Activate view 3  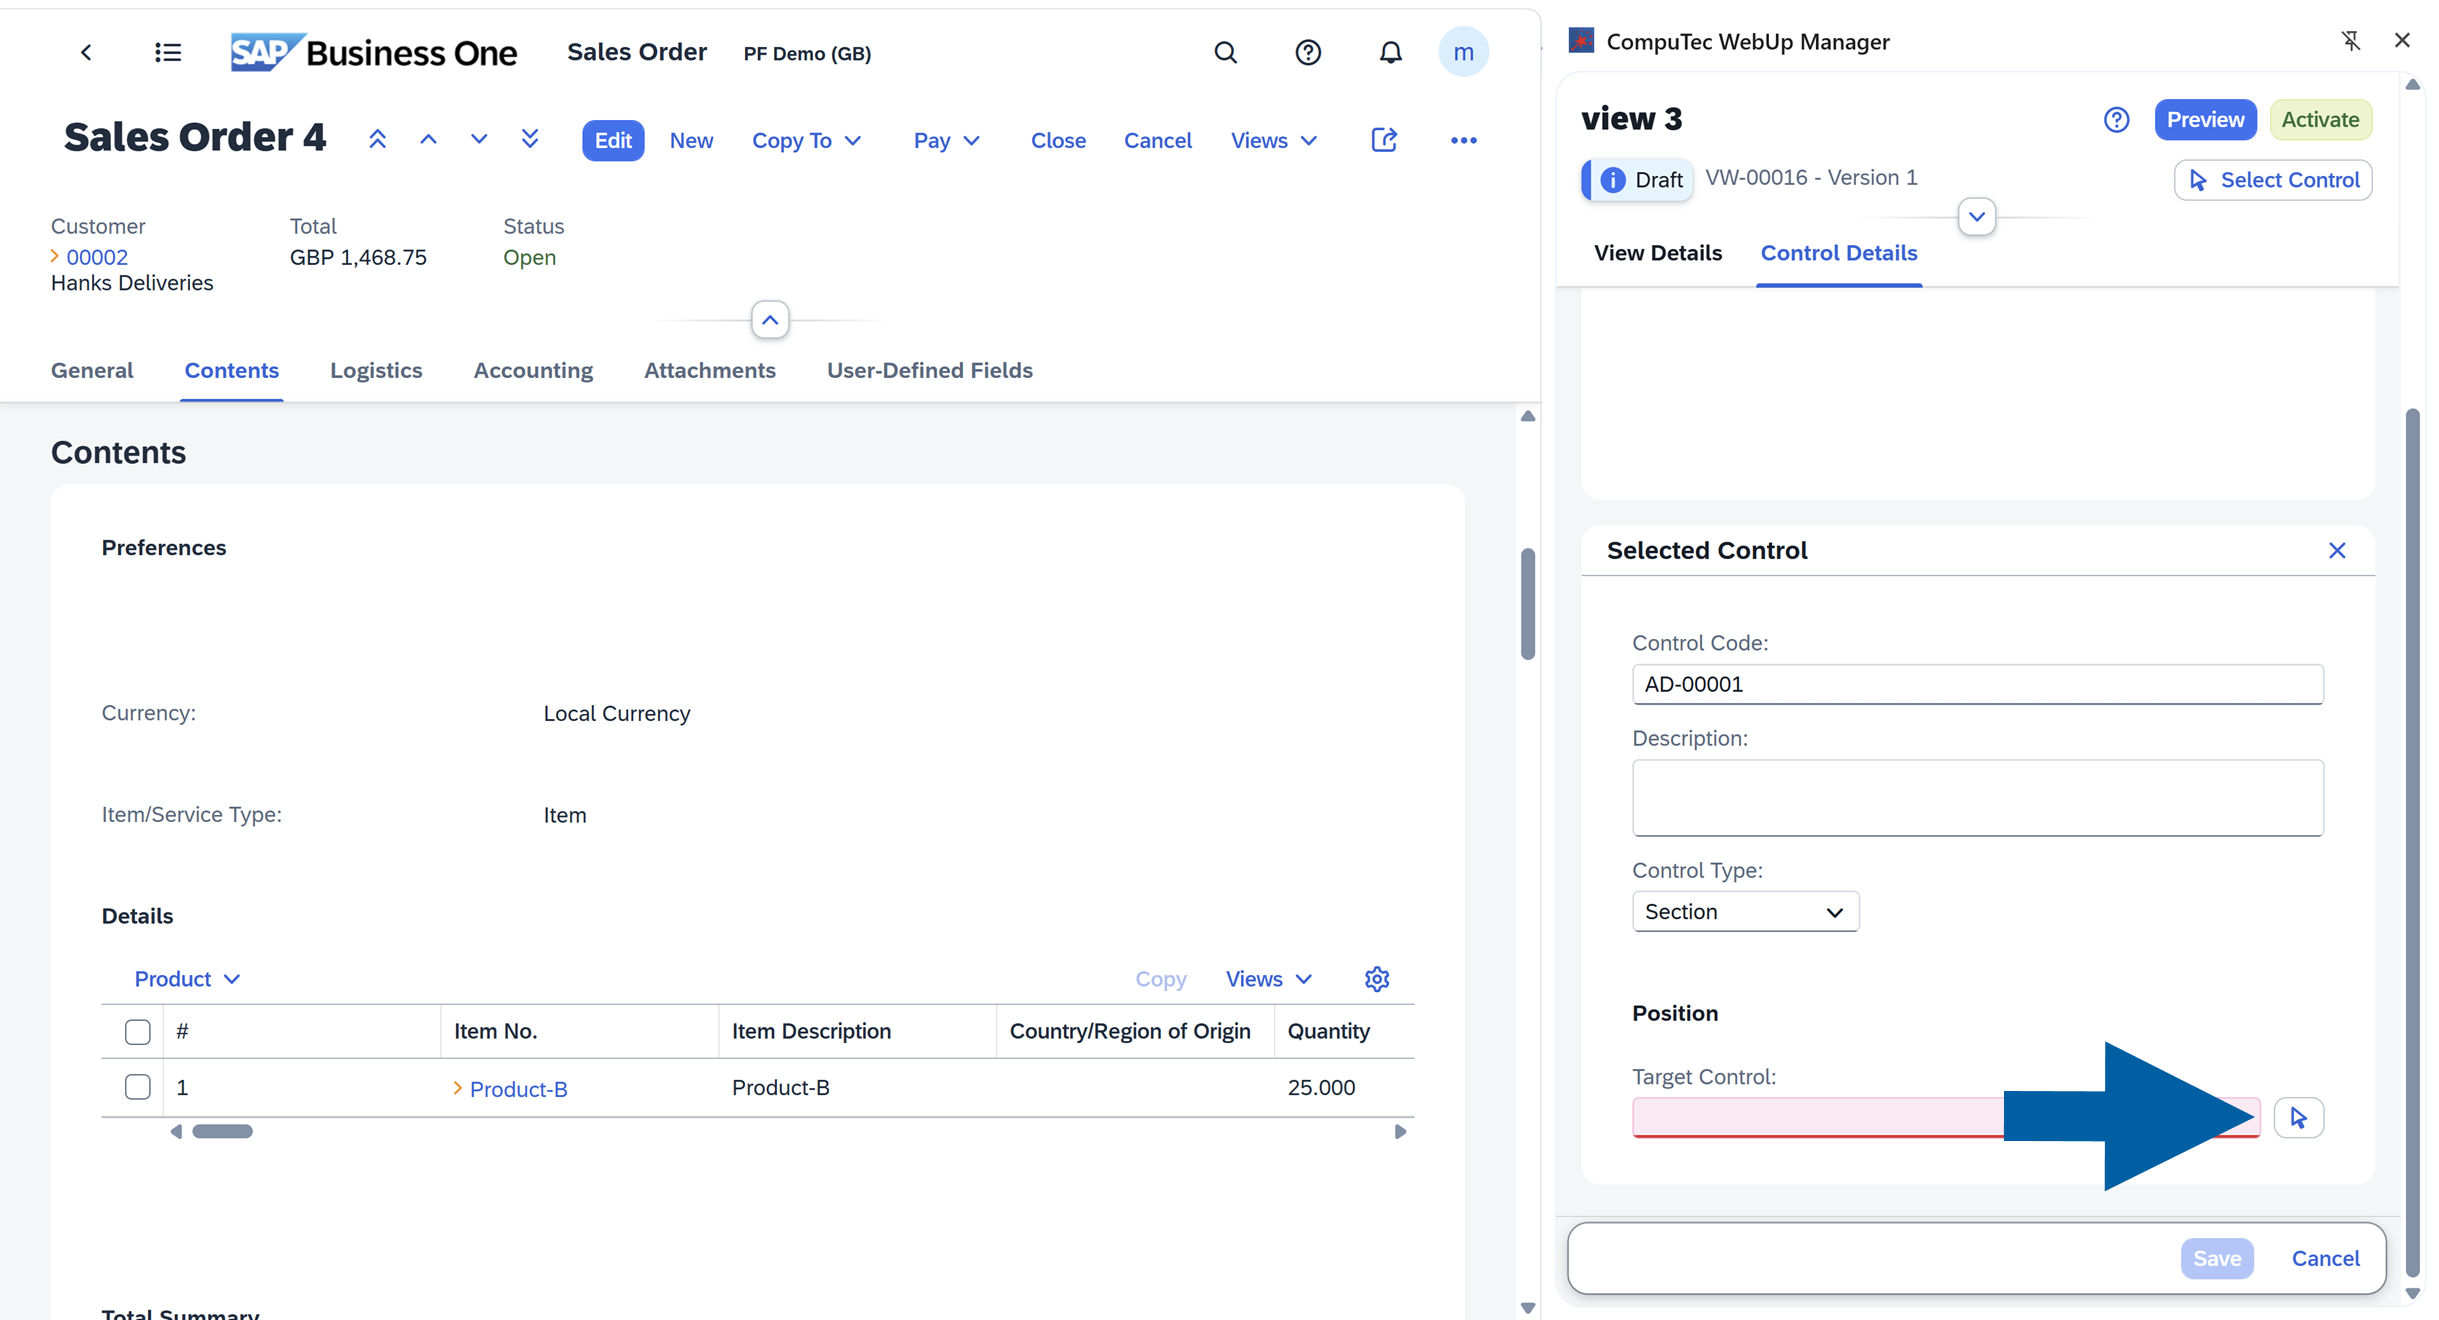click(2320, 120)
